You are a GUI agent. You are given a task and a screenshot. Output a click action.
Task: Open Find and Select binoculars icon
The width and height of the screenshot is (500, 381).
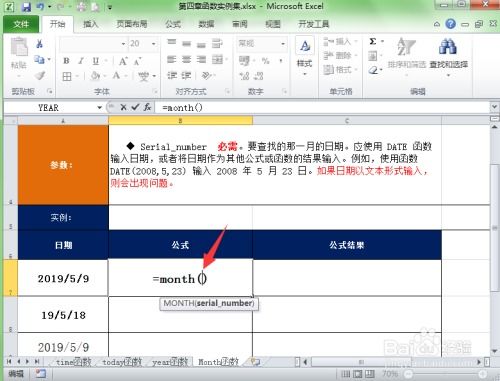tap(448, 47)
